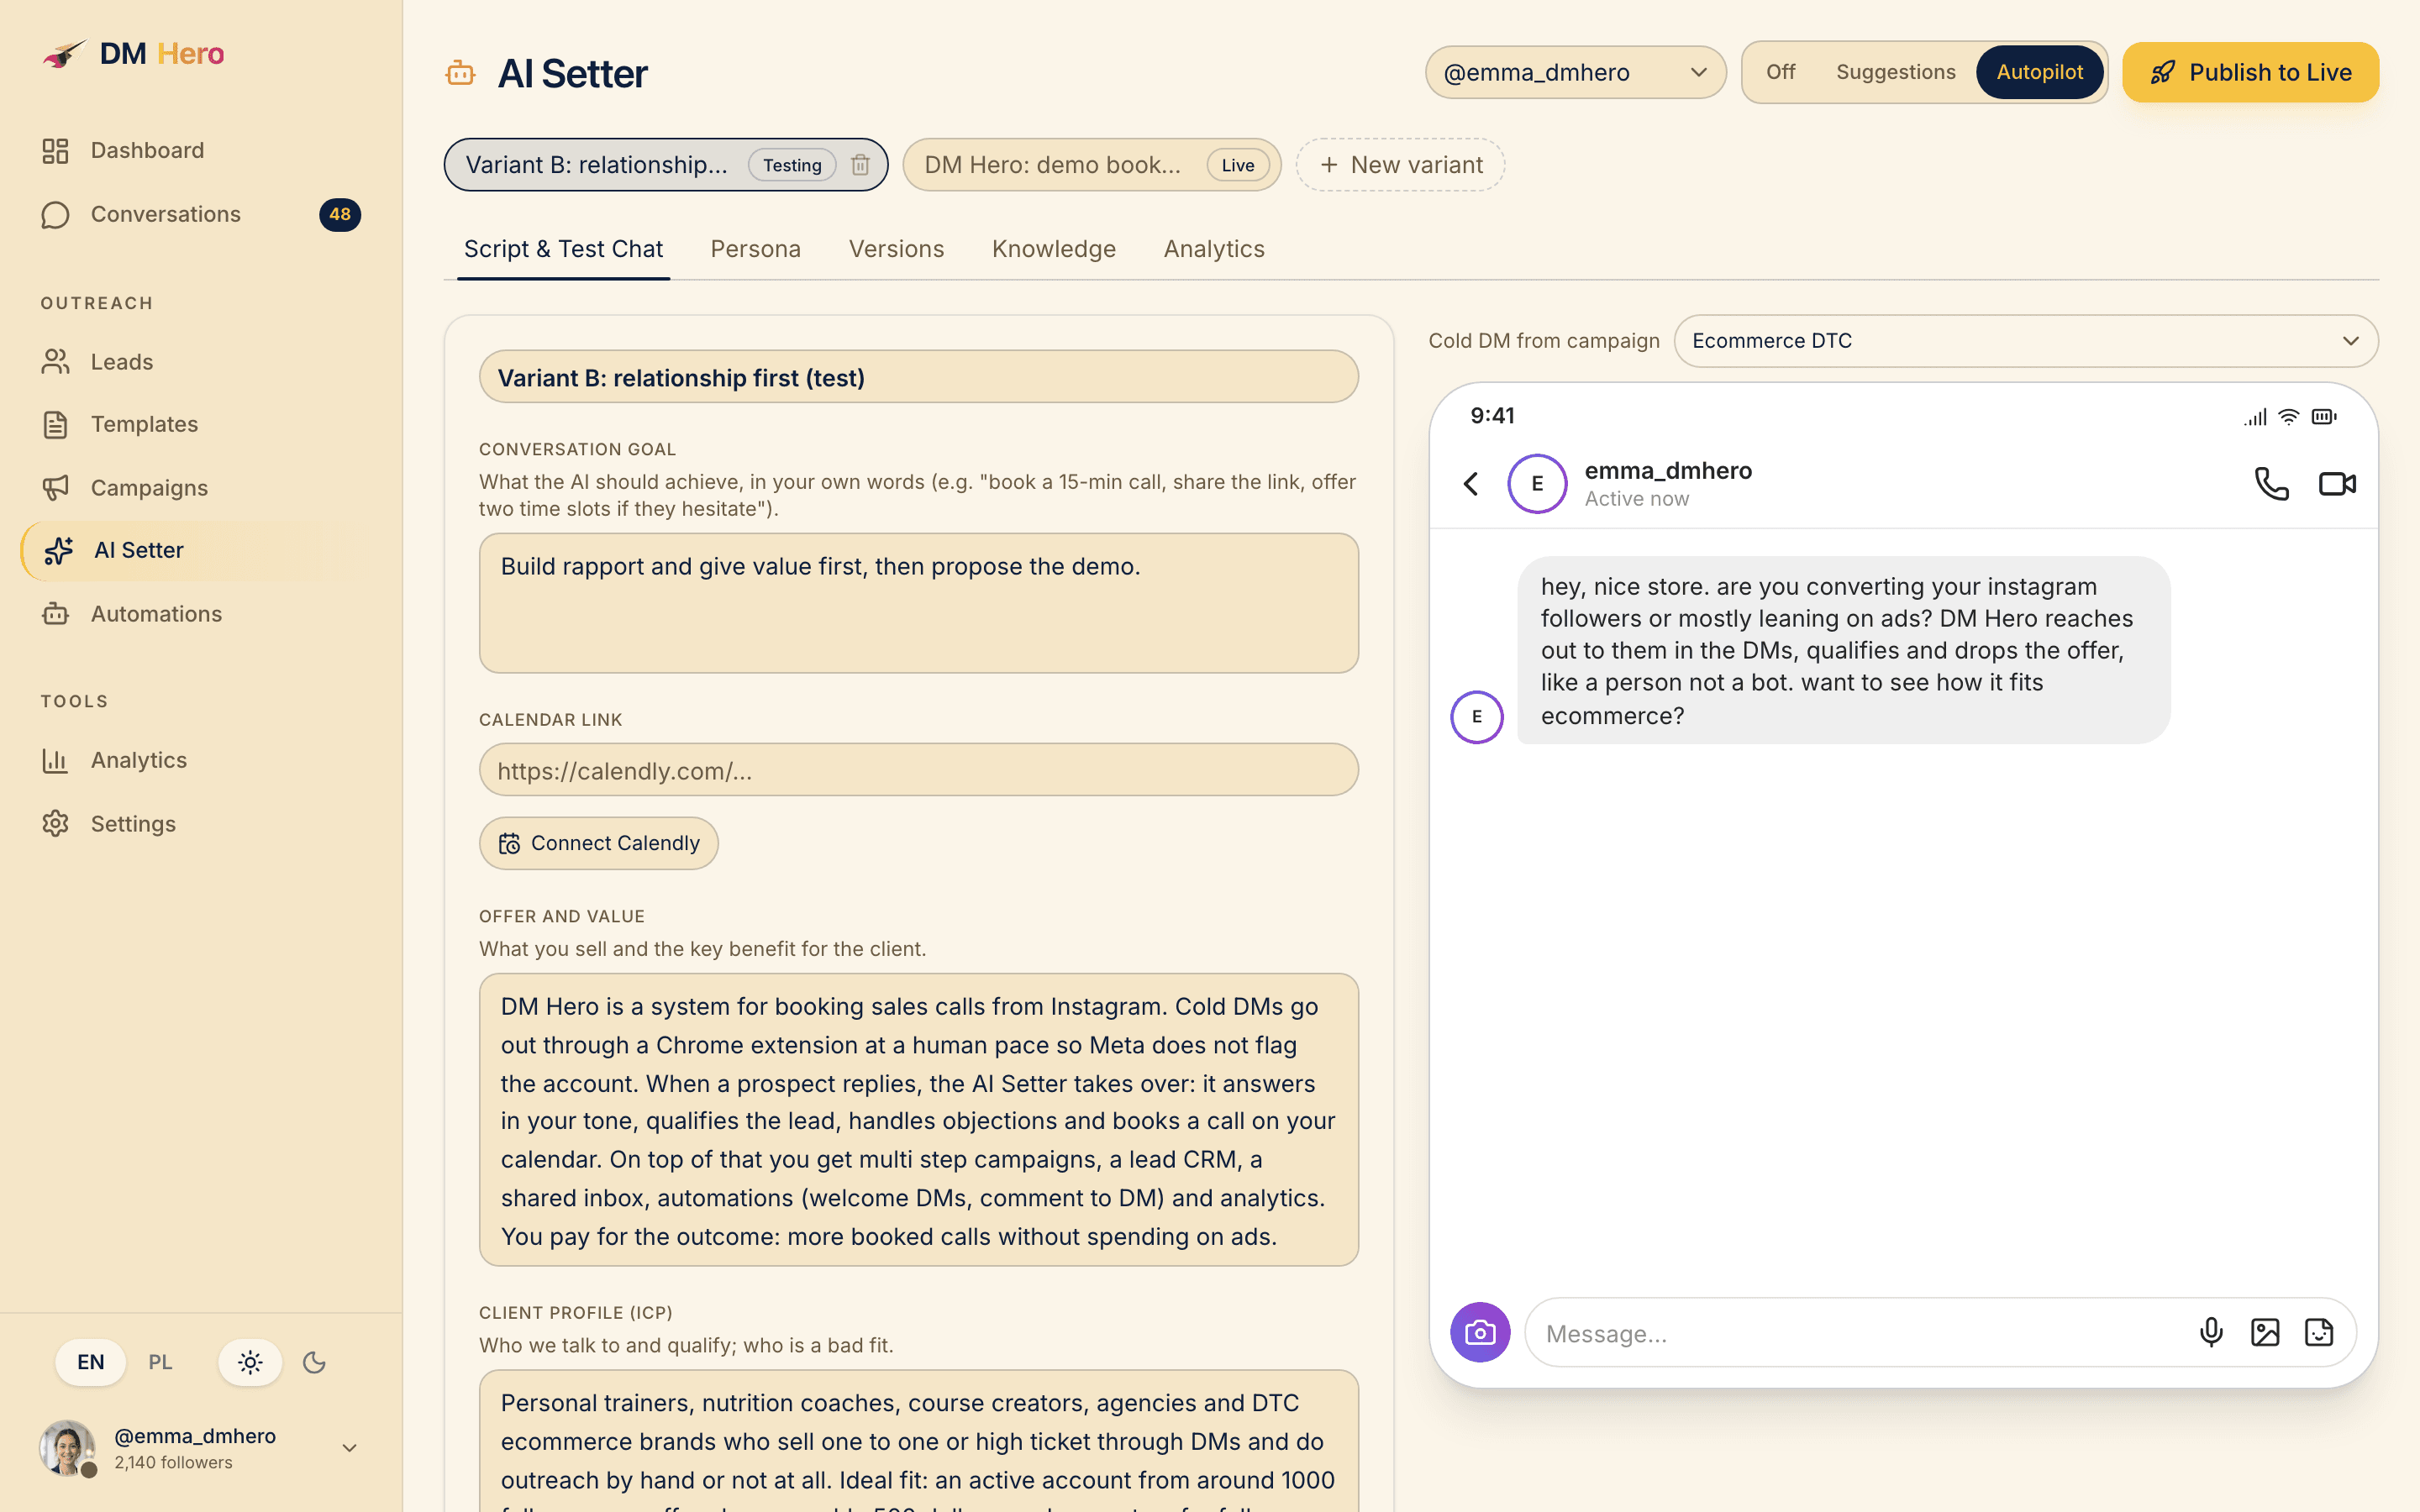2420x1512 pixels.
Task: Delete Variant B with trash icon
Action: [860, 165]
